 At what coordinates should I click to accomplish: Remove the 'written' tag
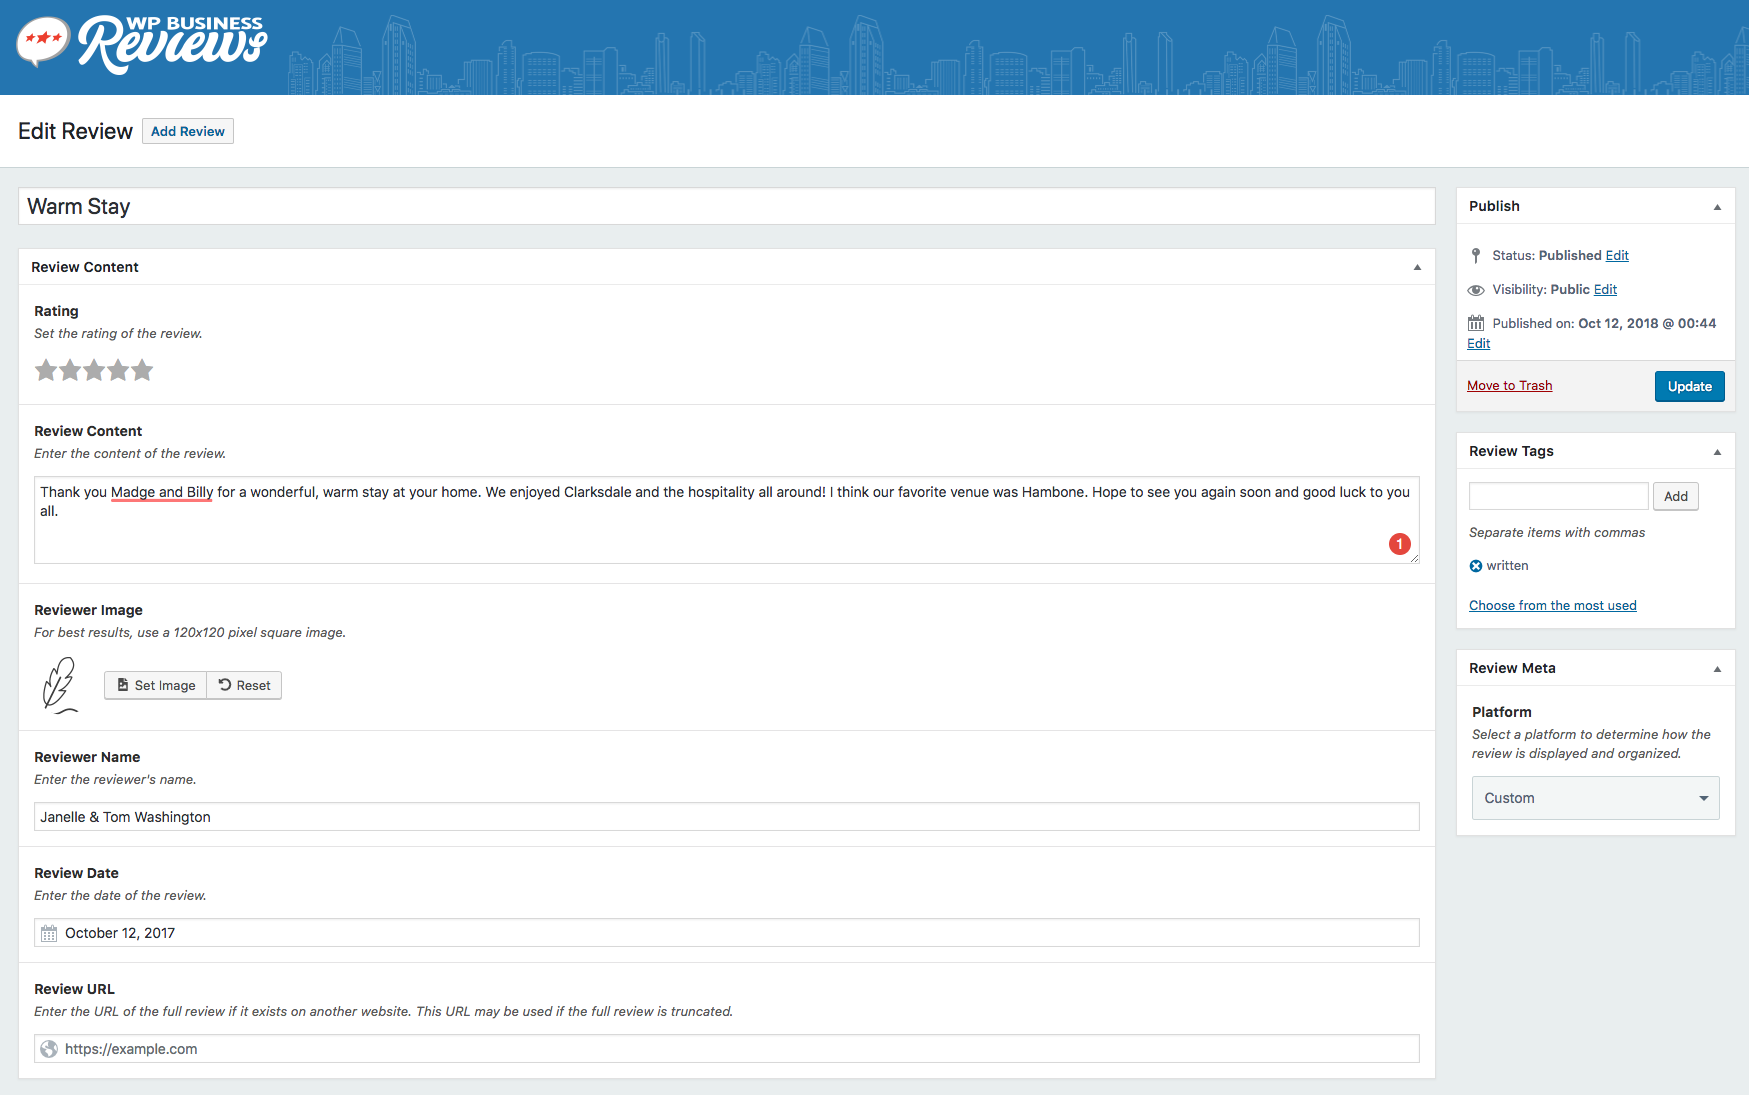tap(1476, 566)
